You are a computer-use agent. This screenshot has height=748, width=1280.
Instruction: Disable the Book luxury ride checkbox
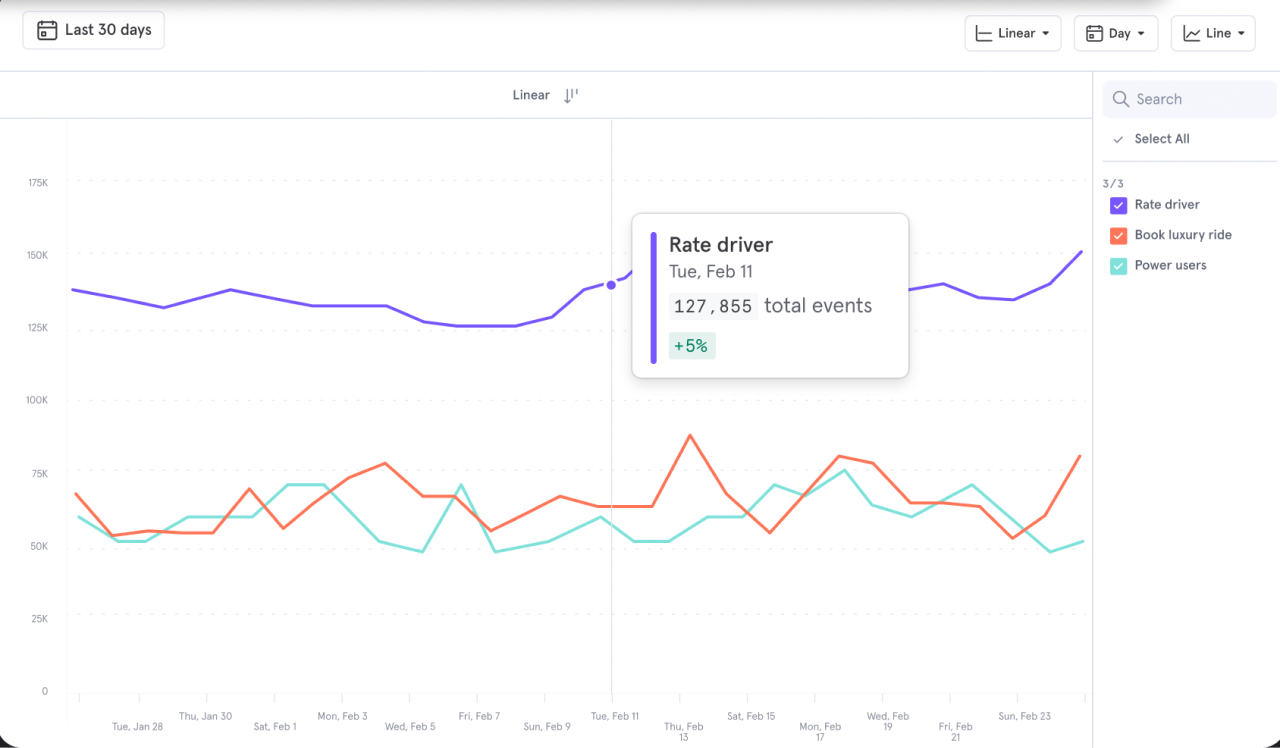pyautogui.click(x=1117, y=235)
